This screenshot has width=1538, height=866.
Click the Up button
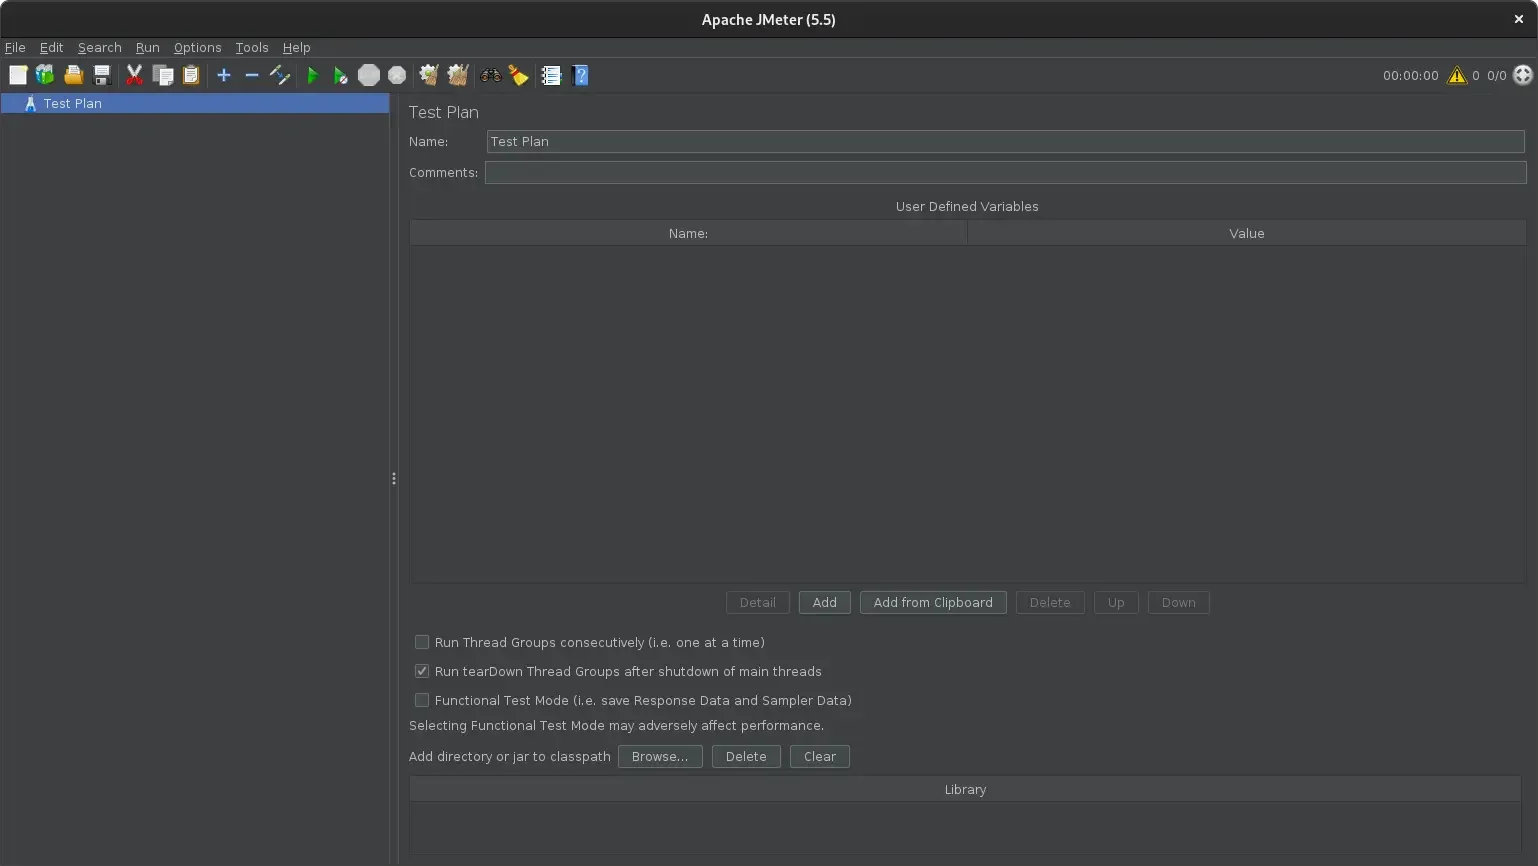coord(1116,602)
